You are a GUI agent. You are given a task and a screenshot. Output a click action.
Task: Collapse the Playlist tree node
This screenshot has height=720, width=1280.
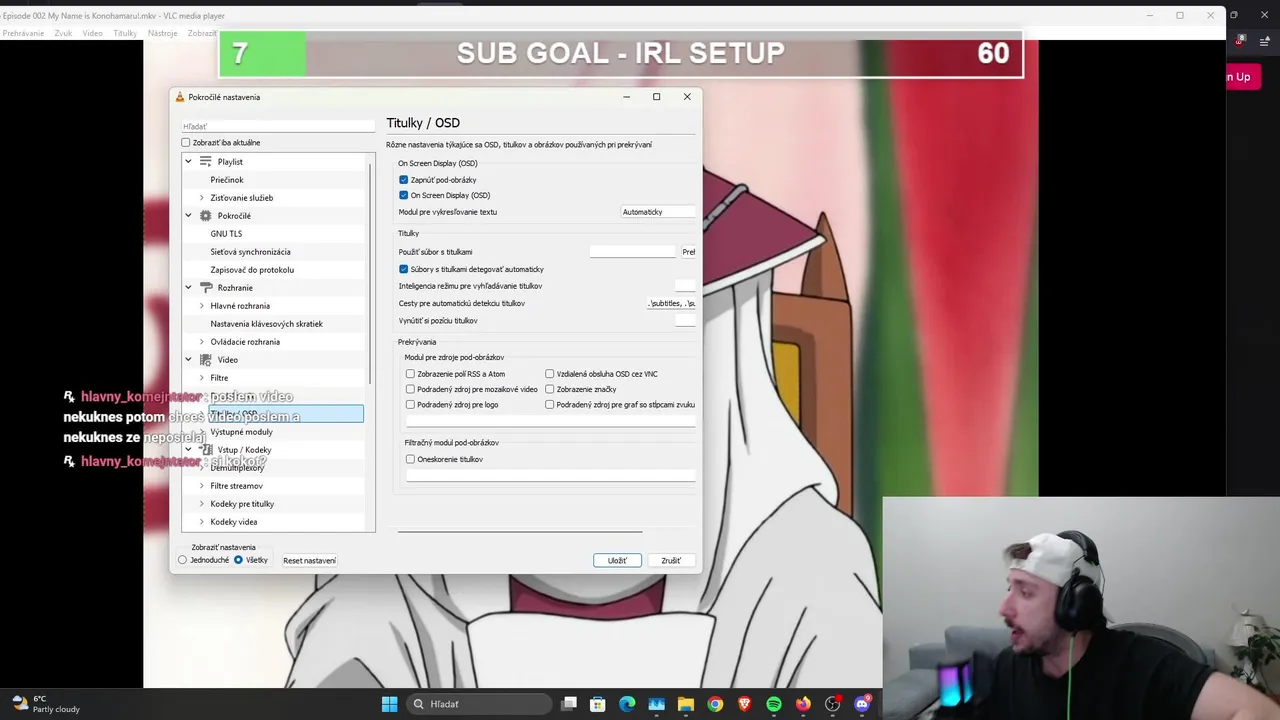point(188,161)
